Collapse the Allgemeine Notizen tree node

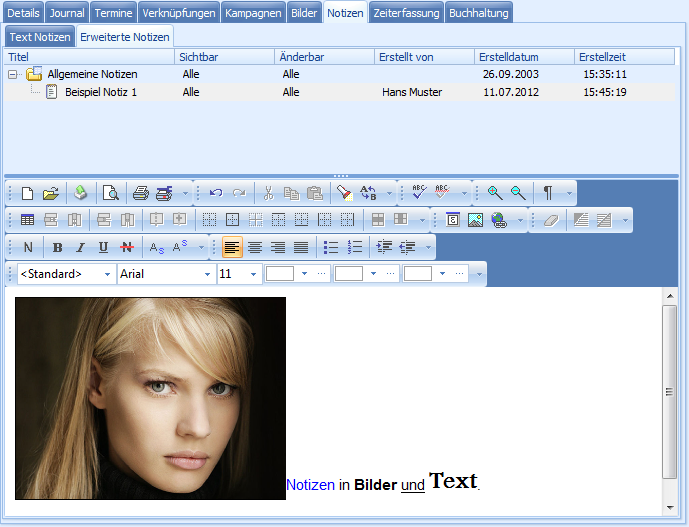pyautogui.click(x=13, y=74)
